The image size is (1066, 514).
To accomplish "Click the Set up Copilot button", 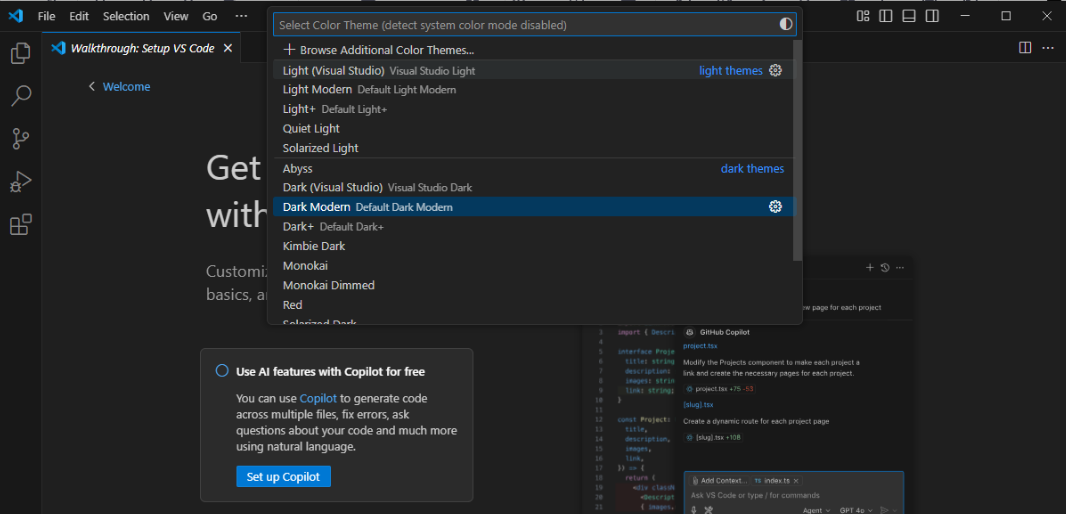I will coord(283,477).
